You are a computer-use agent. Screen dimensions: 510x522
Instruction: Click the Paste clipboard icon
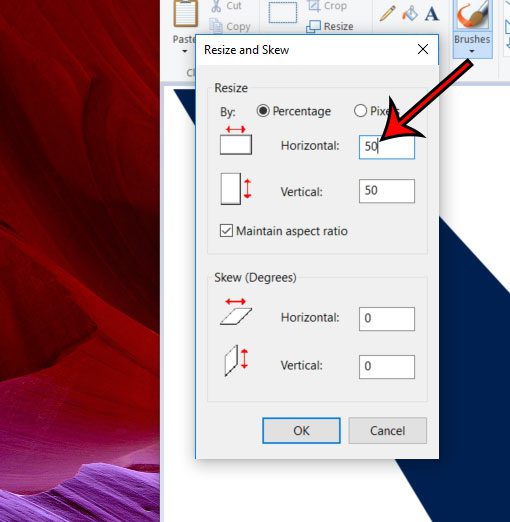click(x=186, y=13)
